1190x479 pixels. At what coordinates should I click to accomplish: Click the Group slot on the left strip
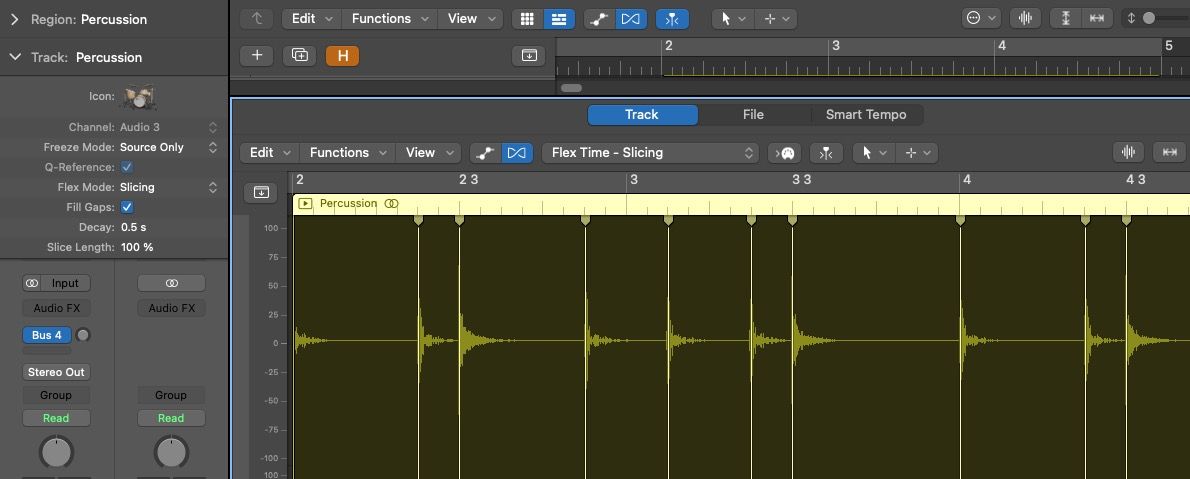56,395
